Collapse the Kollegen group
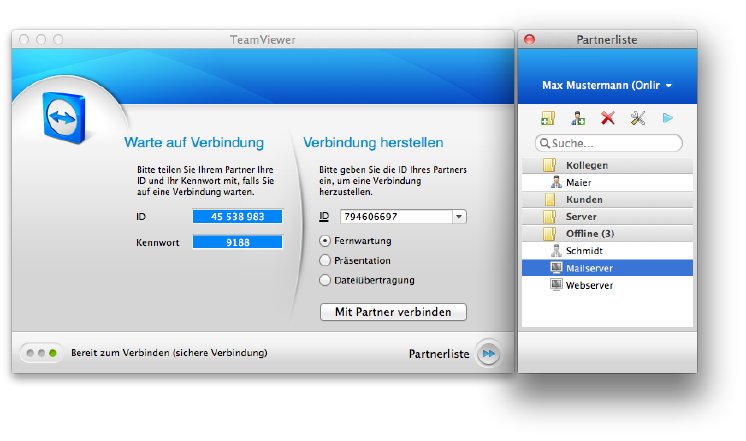This screenshot has width=746, height=441. pyautogui.click(x=607, y=165)
